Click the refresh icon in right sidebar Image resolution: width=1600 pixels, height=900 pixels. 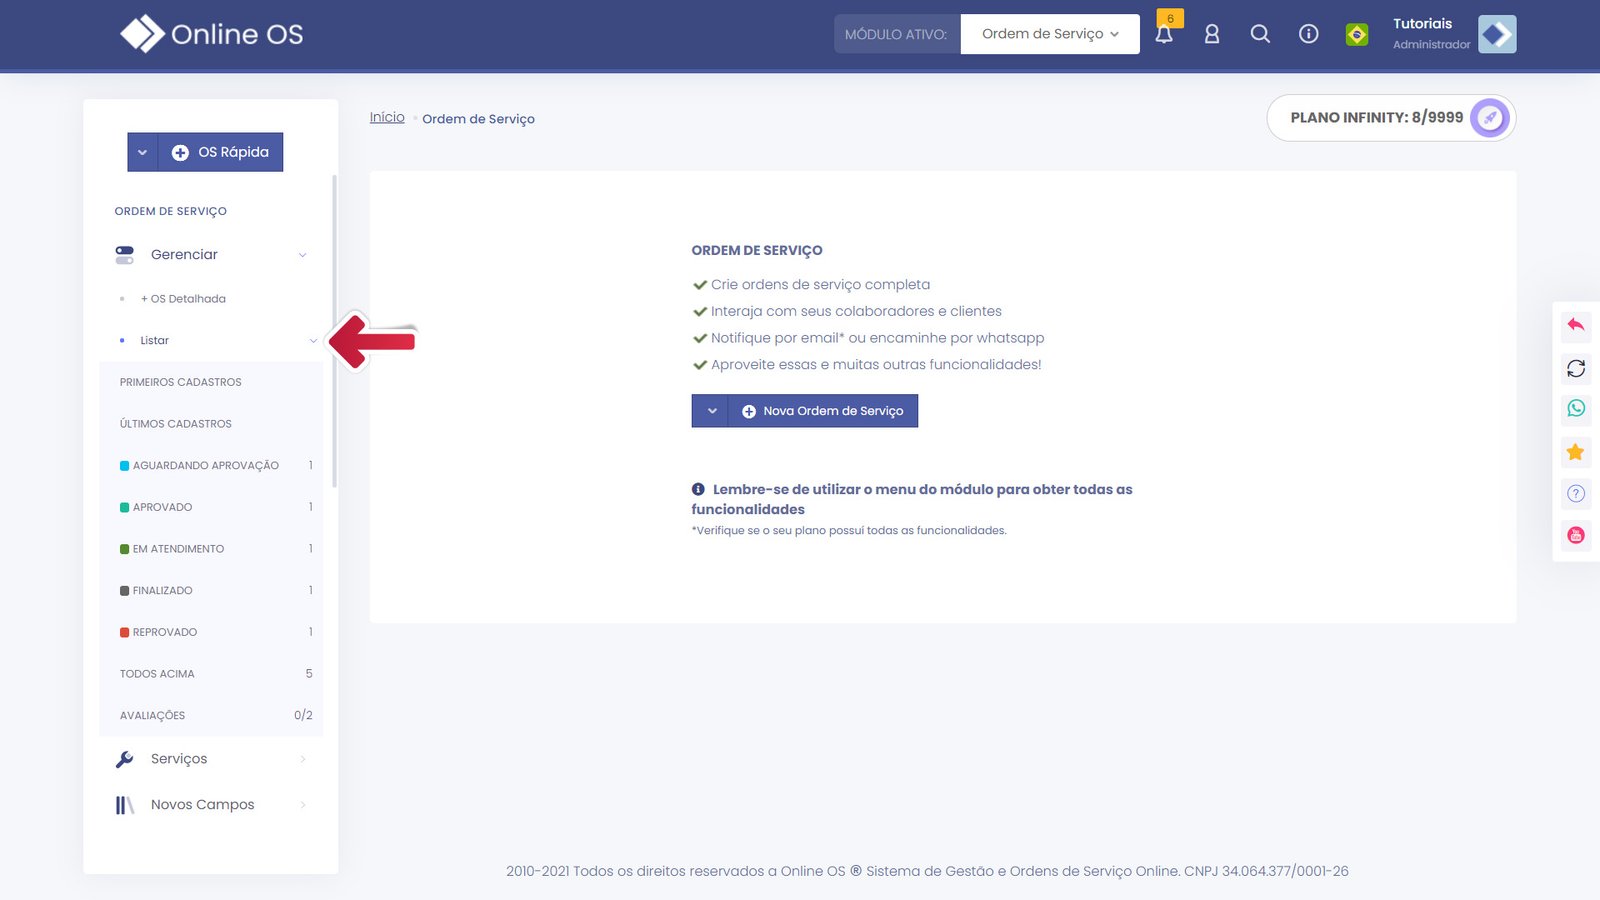click(1576, 369)
